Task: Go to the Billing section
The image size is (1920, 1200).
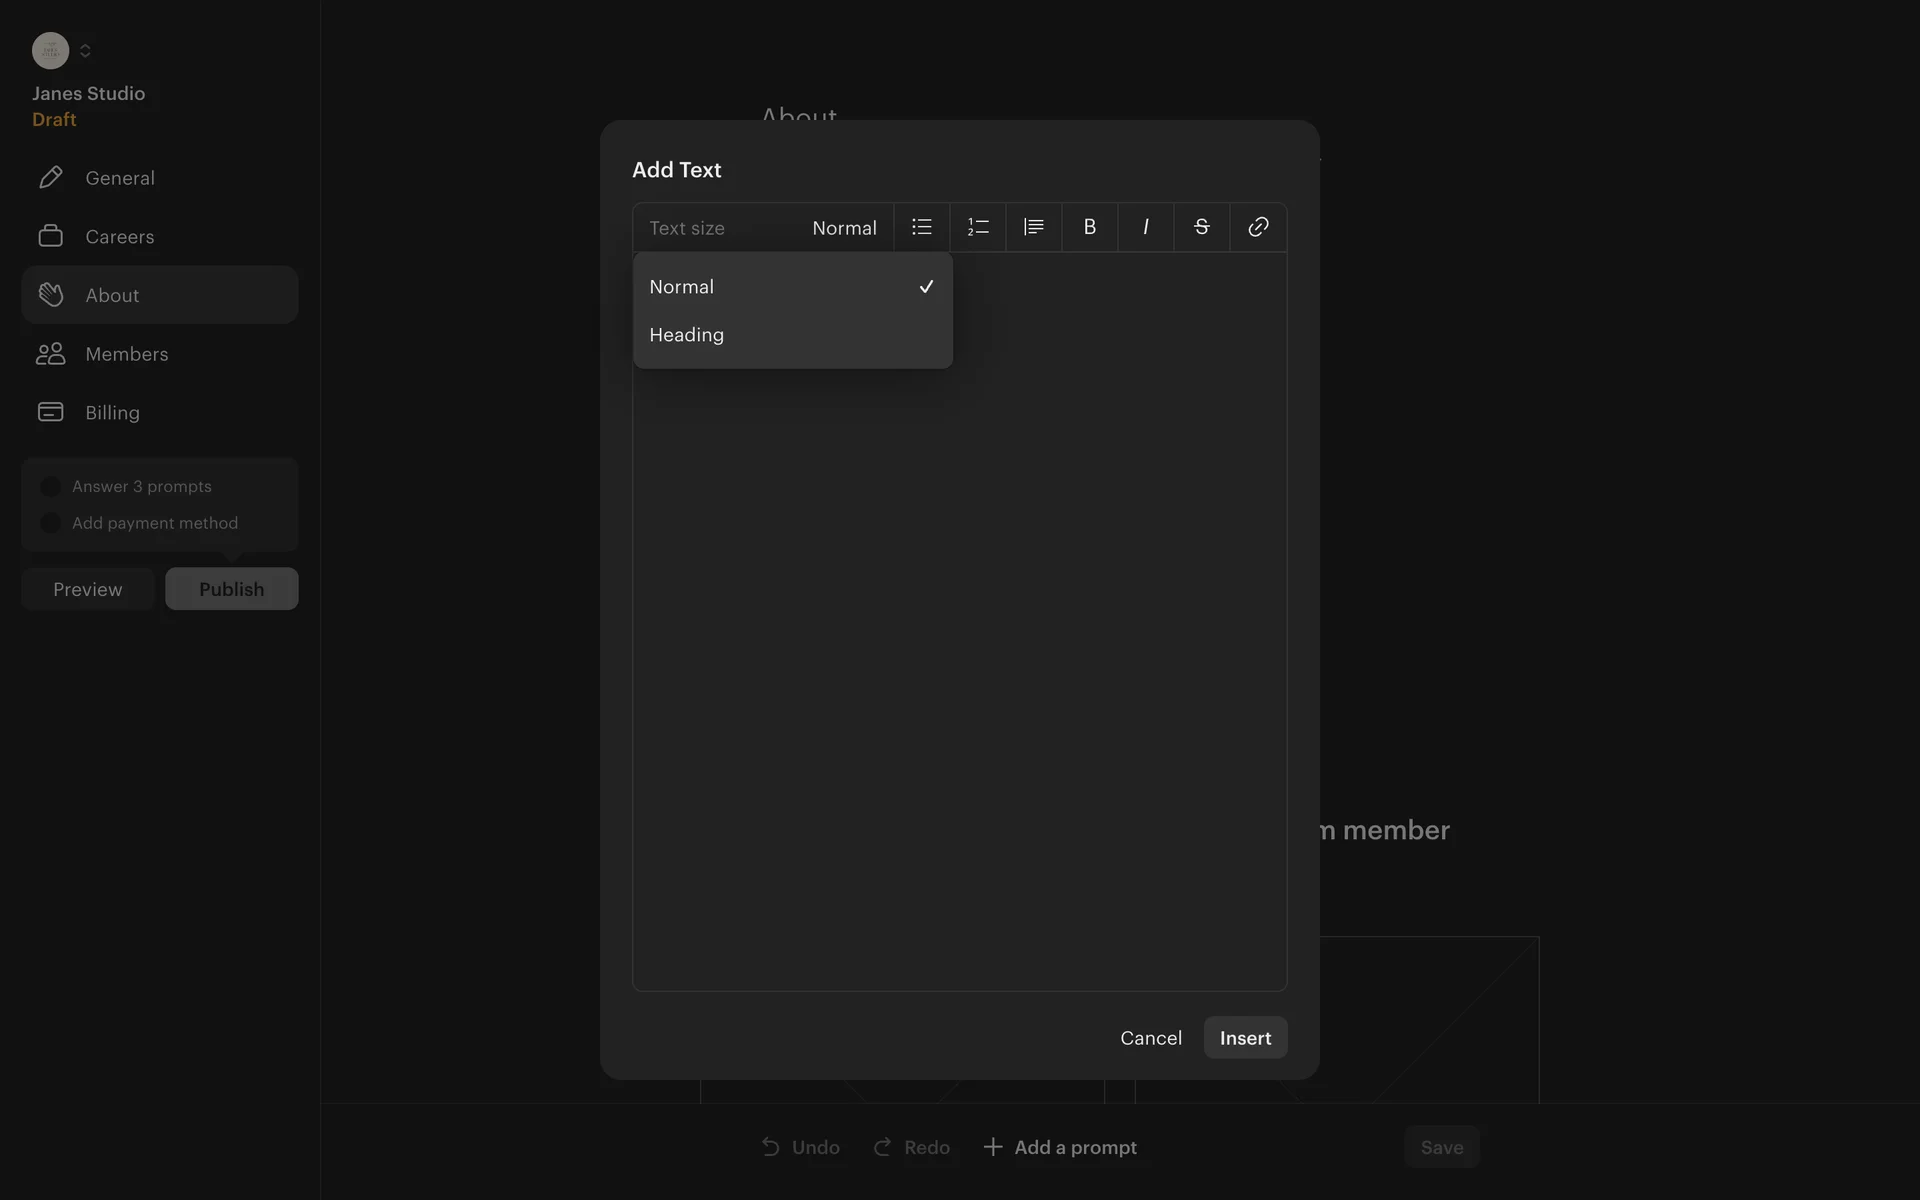Action: pos(112,413)
